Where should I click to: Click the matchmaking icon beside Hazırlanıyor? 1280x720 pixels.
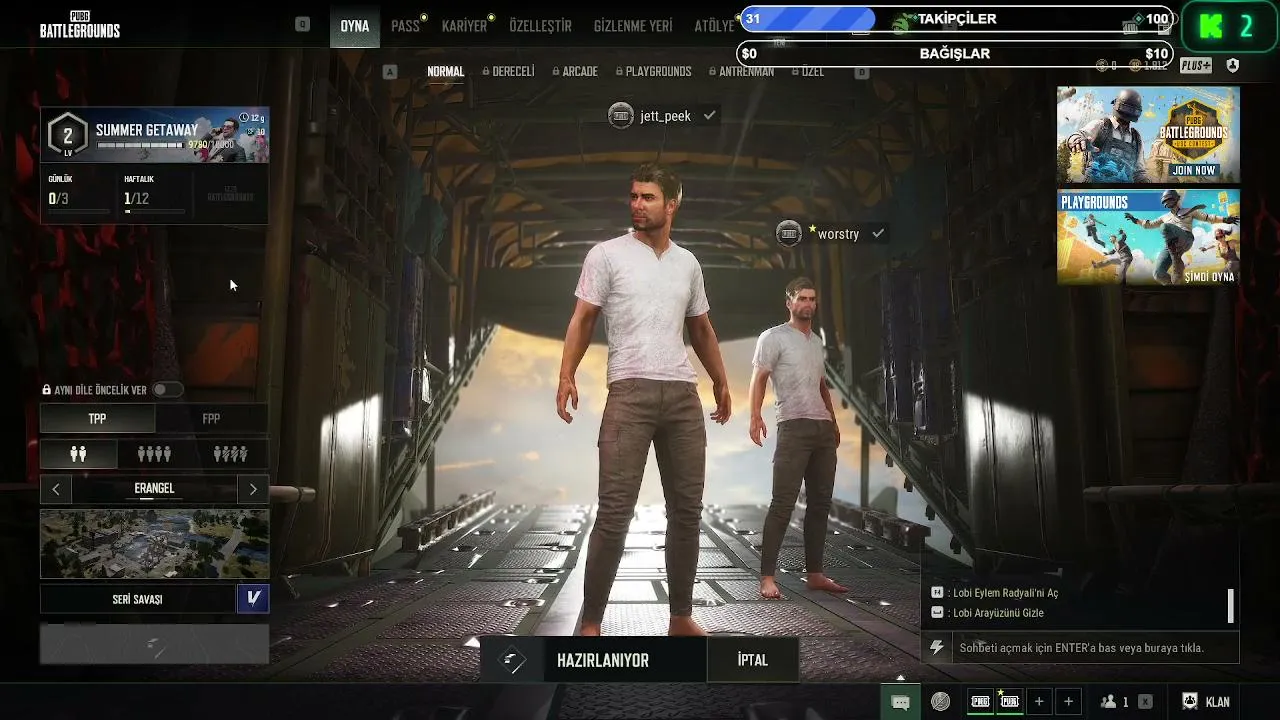pyautogui.click(x=512, y=660)
